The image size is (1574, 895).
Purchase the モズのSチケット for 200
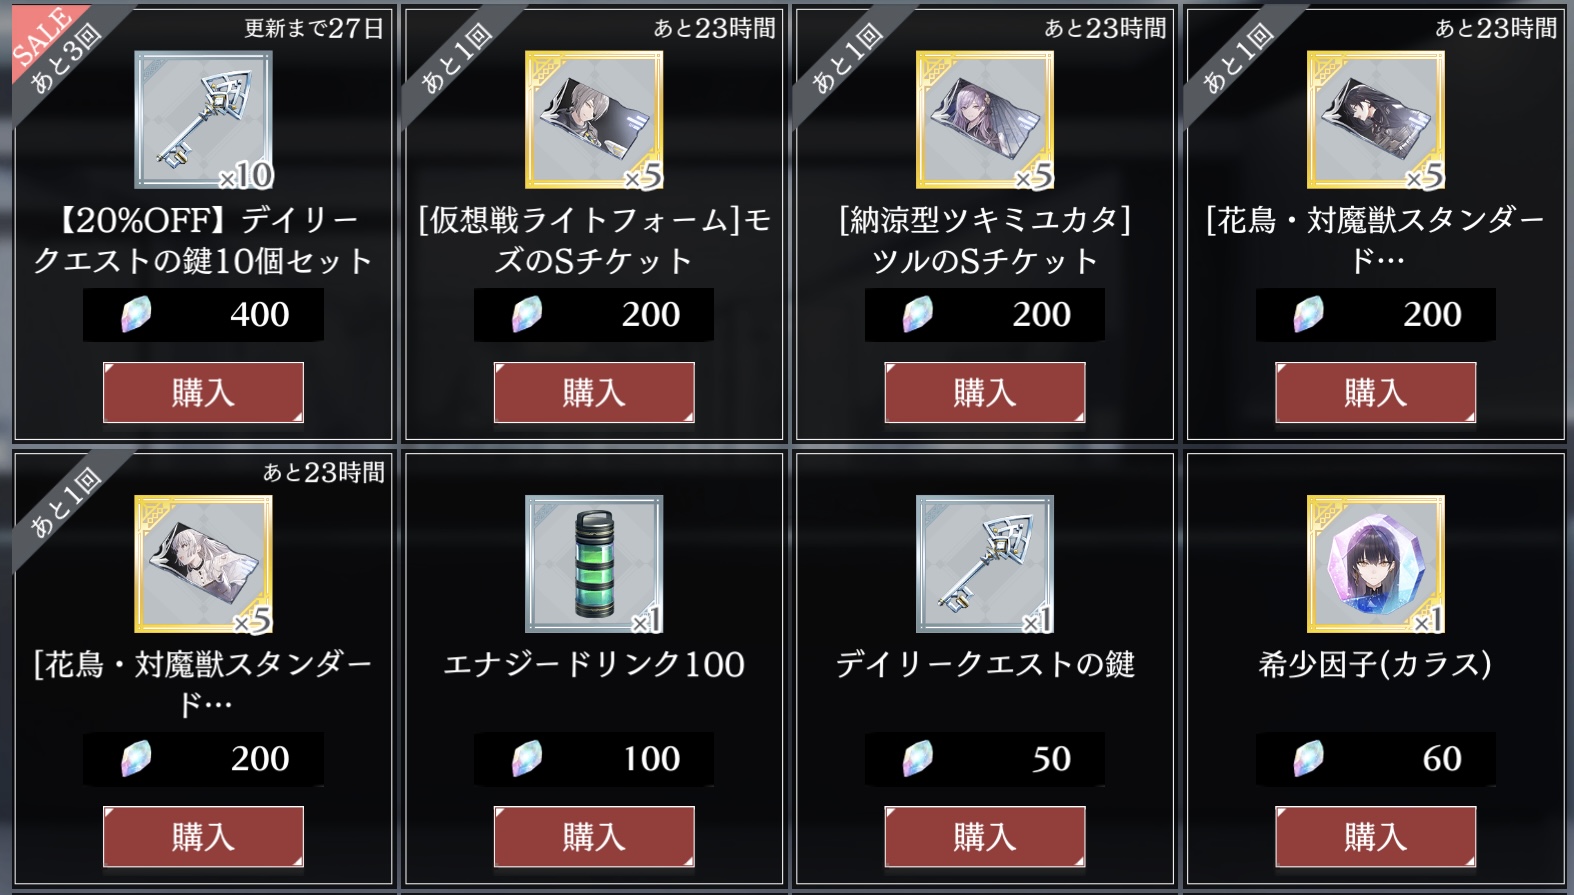click(594, 392)
